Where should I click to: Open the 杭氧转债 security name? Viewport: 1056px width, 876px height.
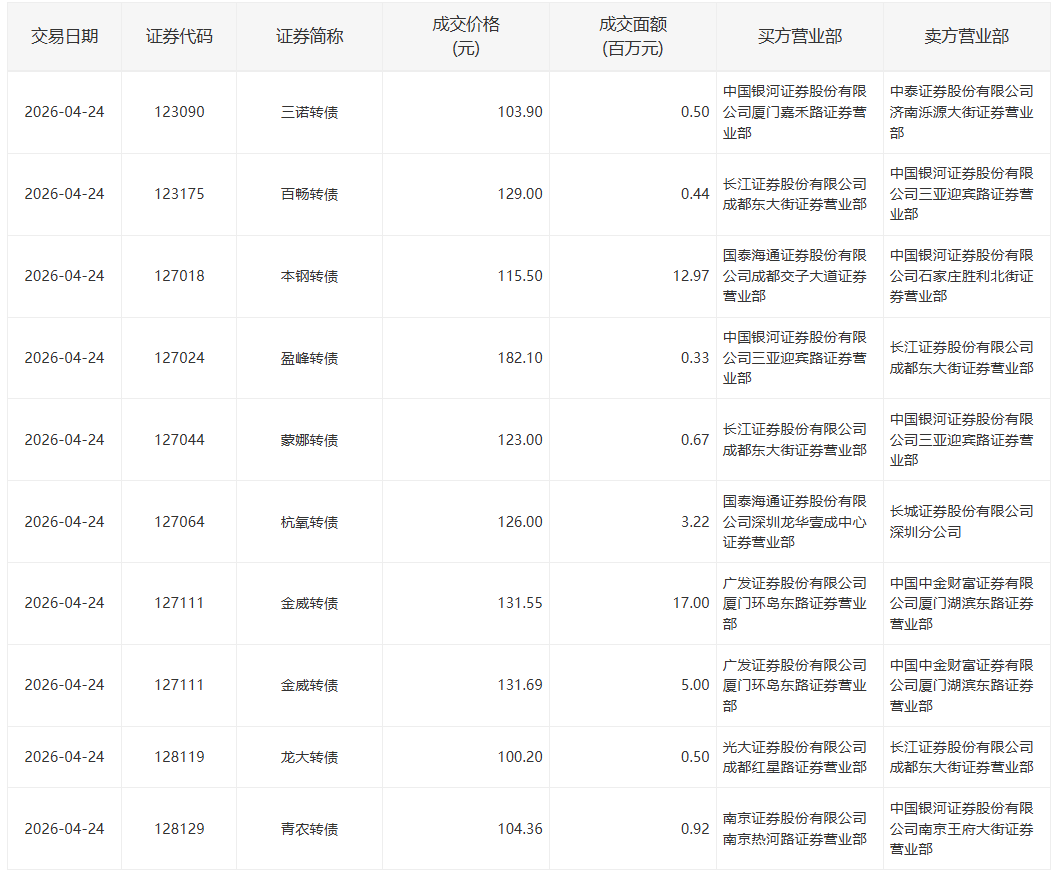point(309,522)
